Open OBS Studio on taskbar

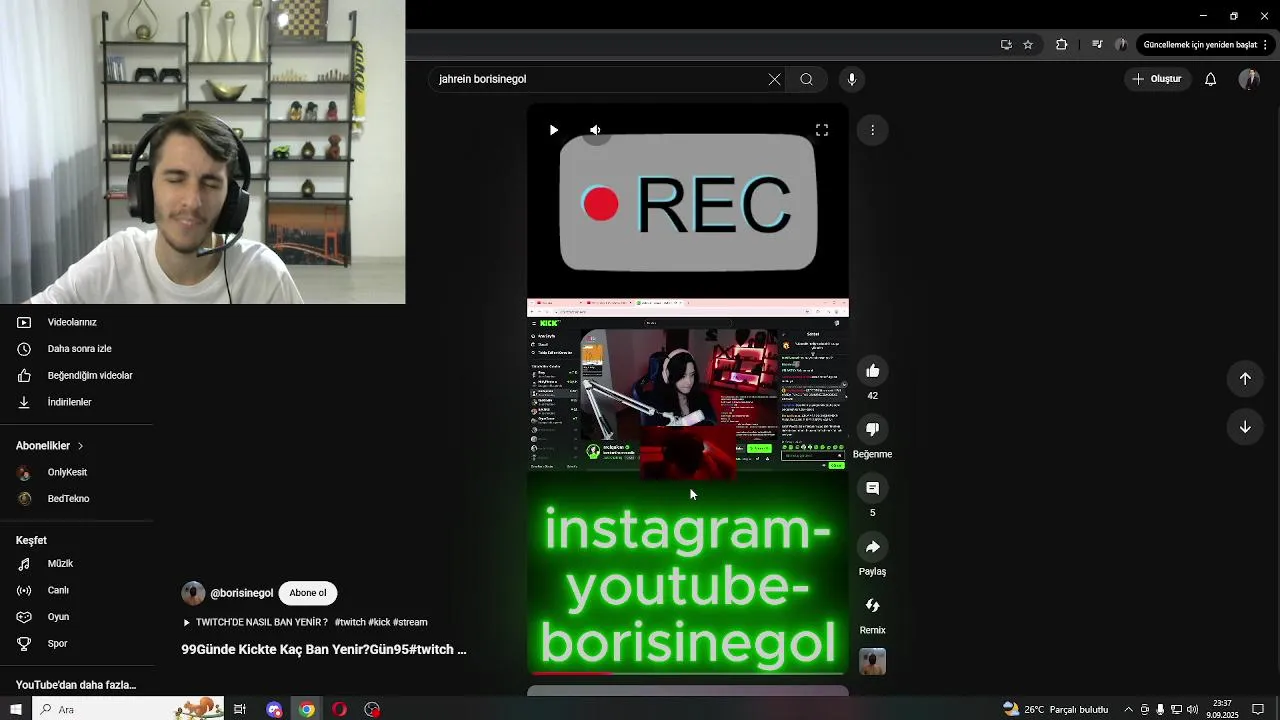pos(373,709)
